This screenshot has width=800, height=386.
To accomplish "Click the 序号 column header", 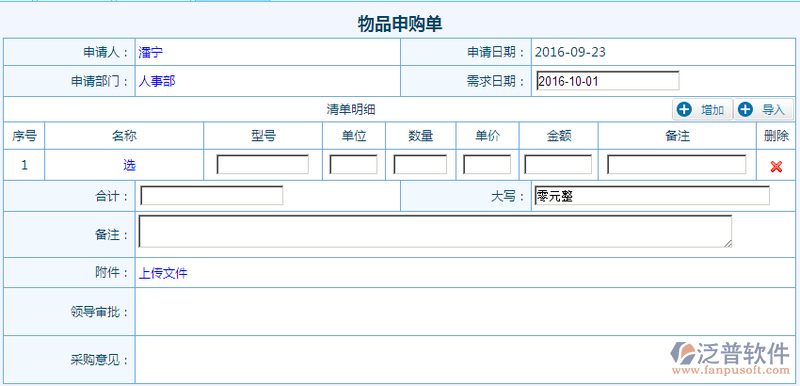I will [24, 136].
